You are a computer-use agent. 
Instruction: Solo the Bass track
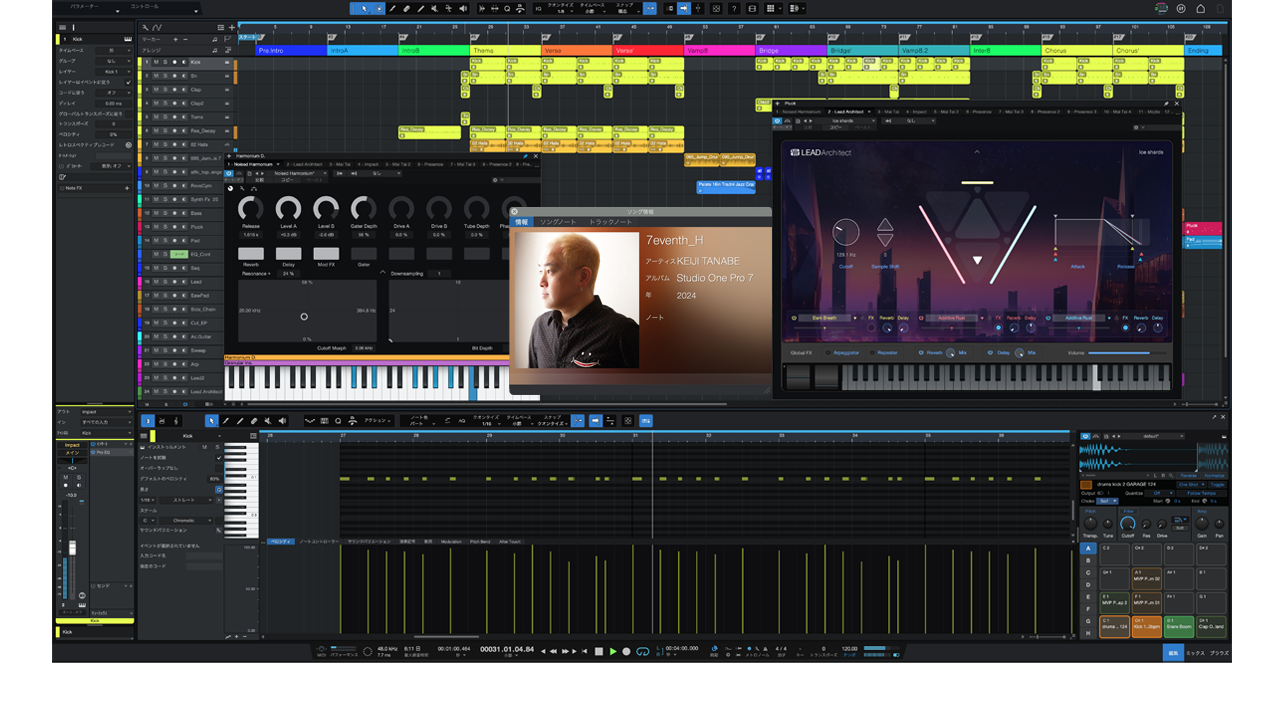pyautogui.click(x=165, y=213)
